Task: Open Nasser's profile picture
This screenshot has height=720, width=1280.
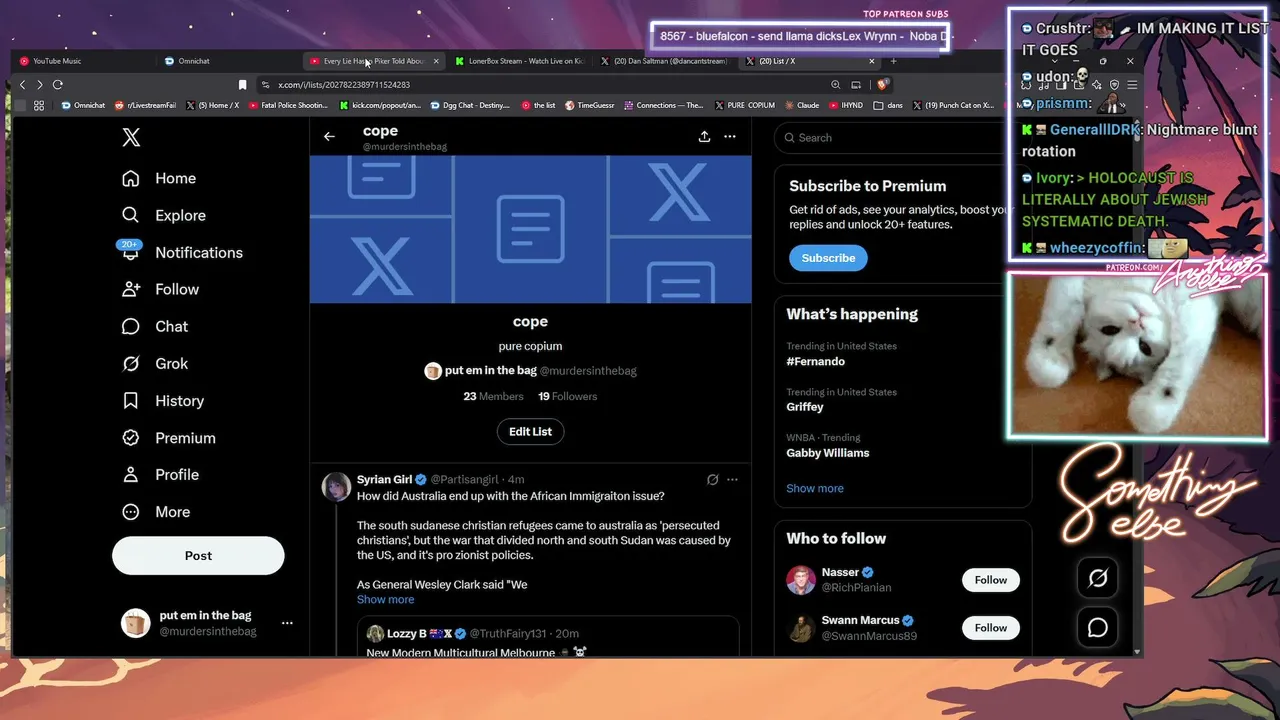Action: [x=801, y=580]
